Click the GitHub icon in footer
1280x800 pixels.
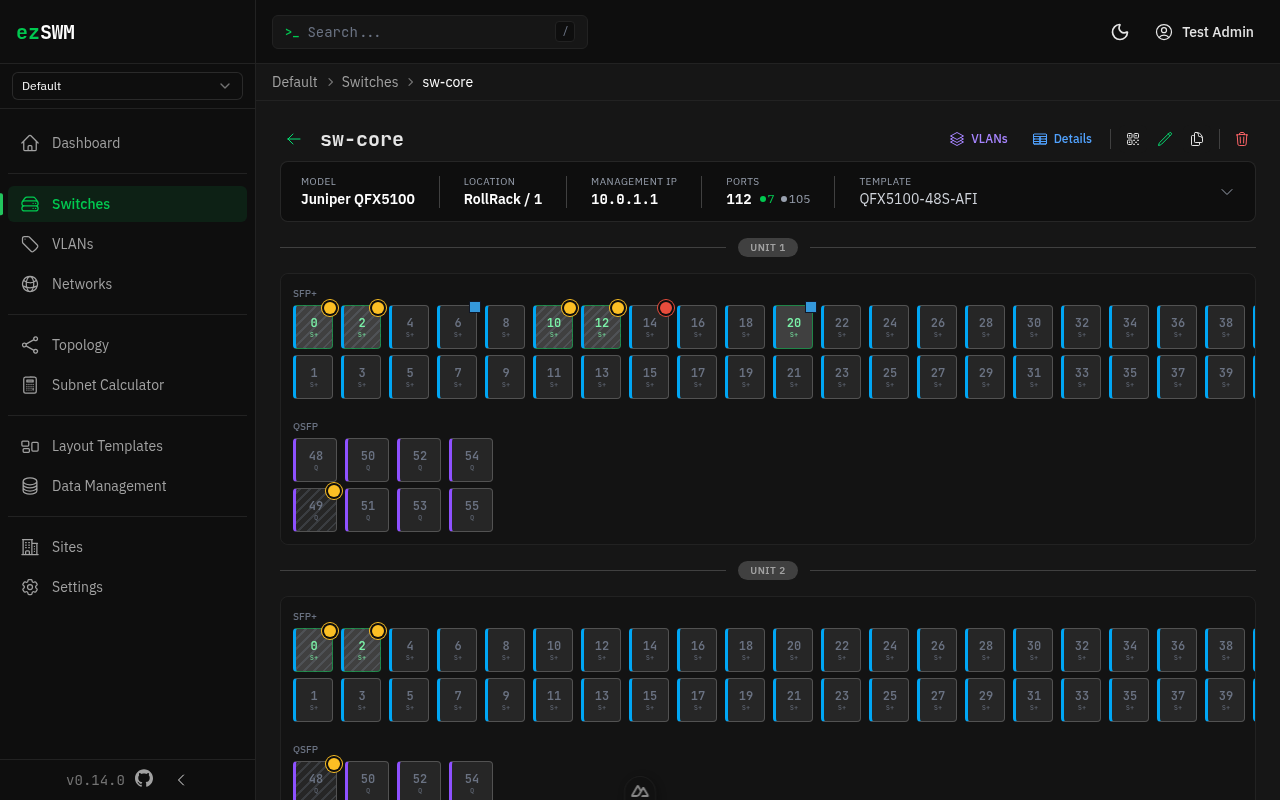click(x=144, y=778)
